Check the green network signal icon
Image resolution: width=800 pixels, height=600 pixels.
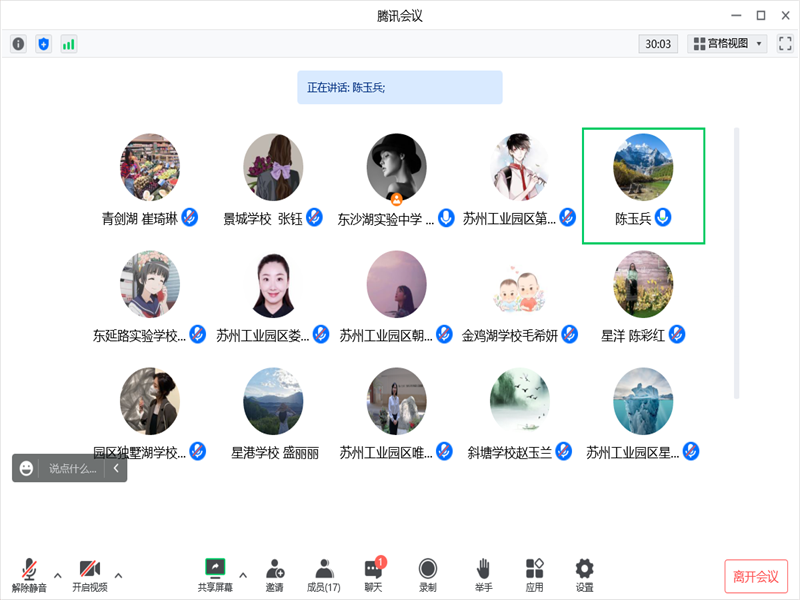(x=68, y=44)
